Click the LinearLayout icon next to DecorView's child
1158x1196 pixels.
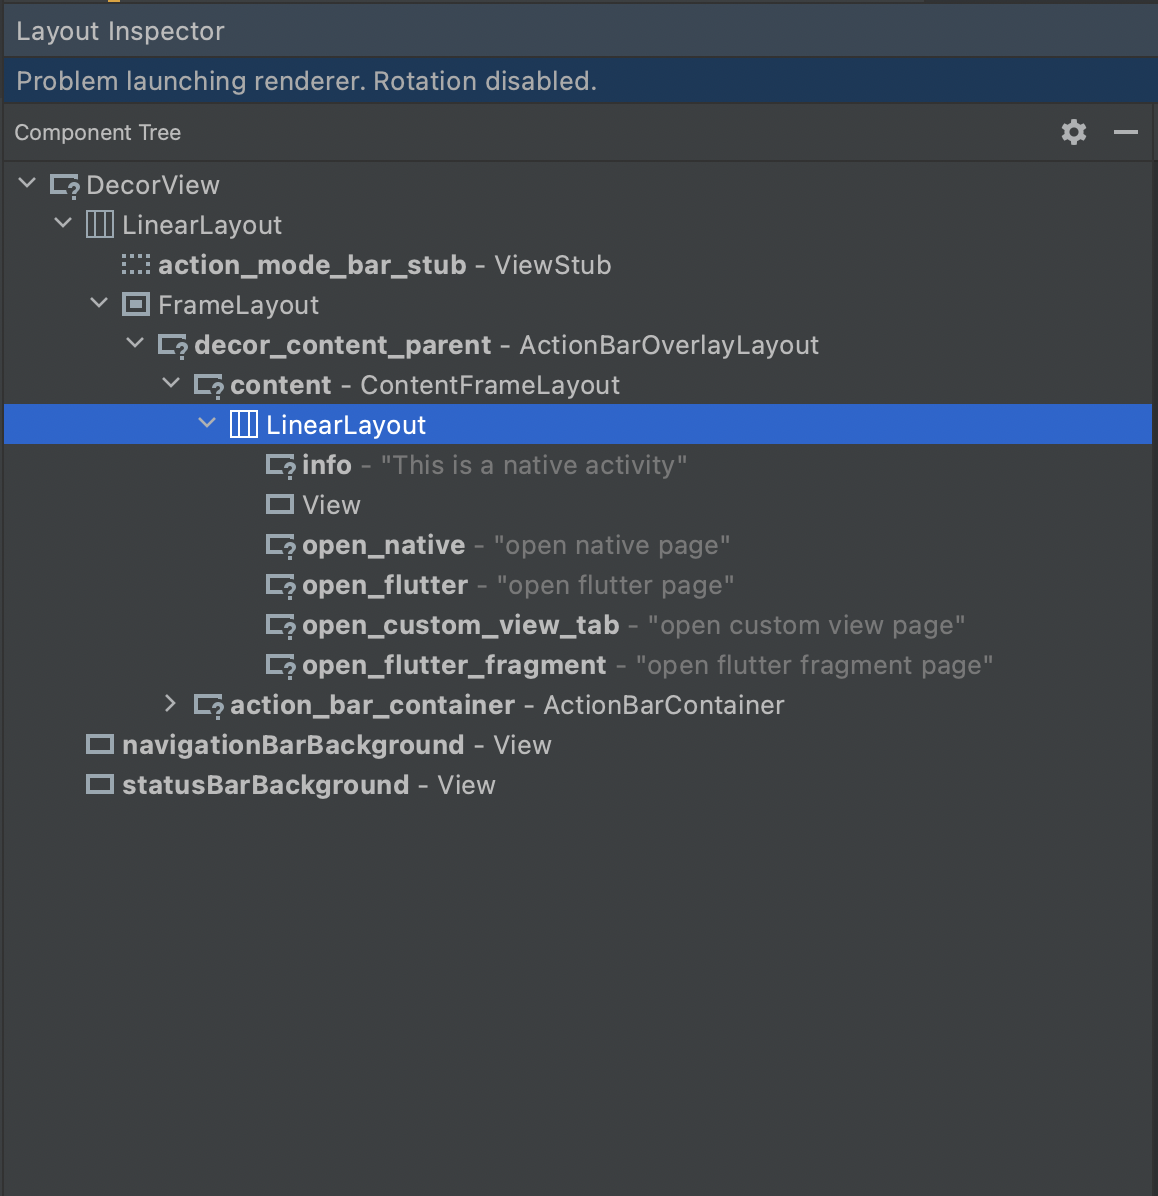pyautogui.click(x=100, y=224)
